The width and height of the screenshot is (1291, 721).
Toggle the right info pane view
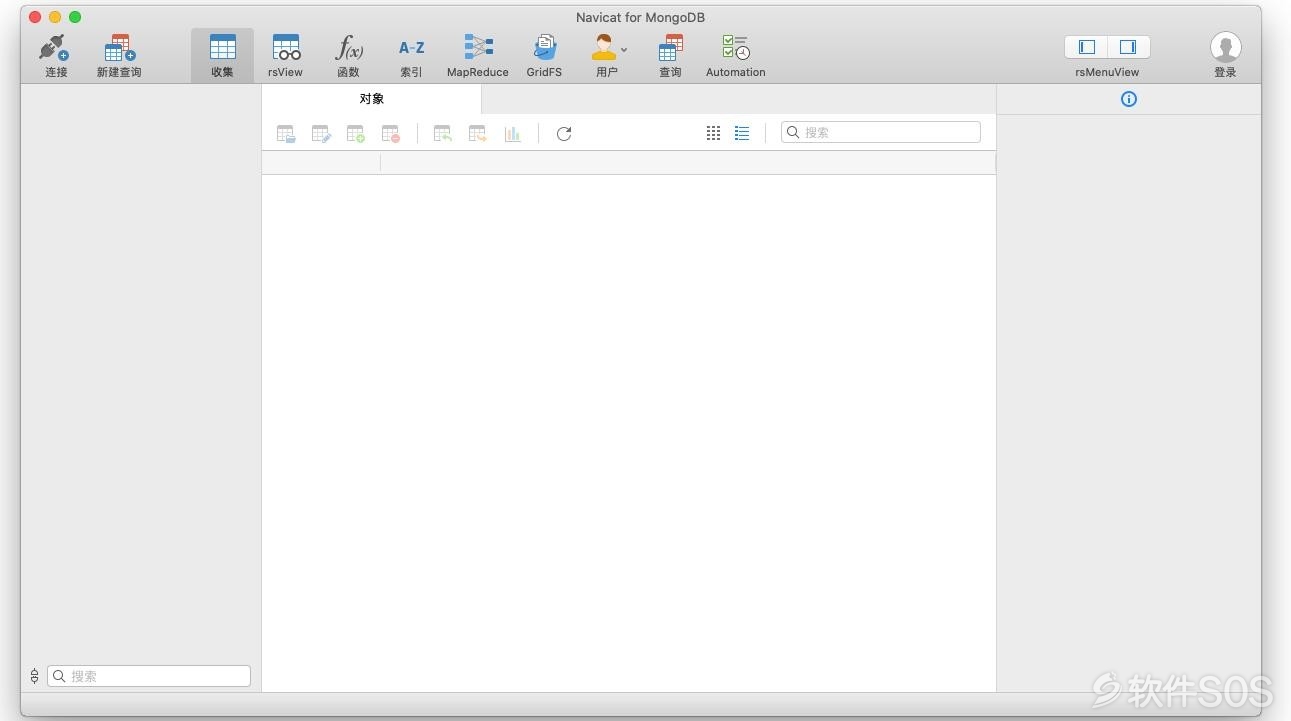1128,47
